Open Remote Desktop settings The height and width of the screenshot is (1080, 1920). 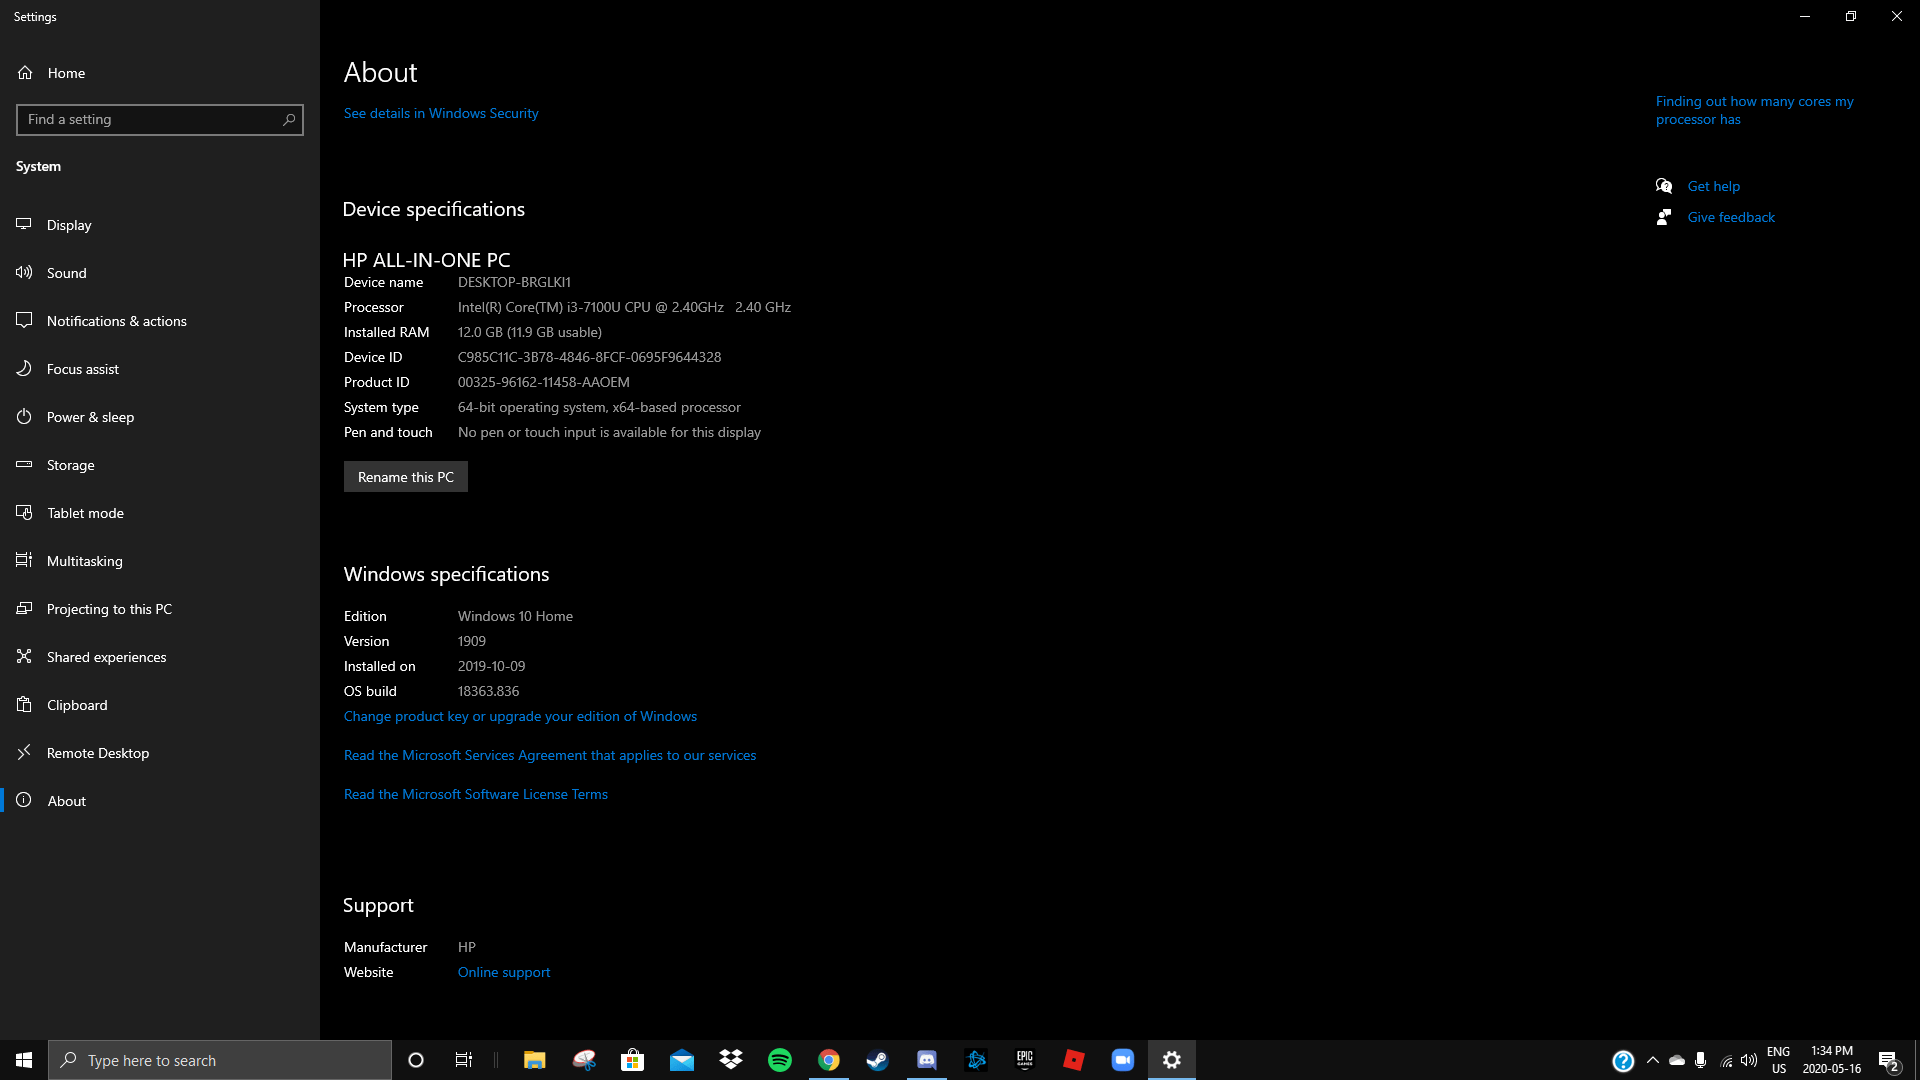point(160,753)
